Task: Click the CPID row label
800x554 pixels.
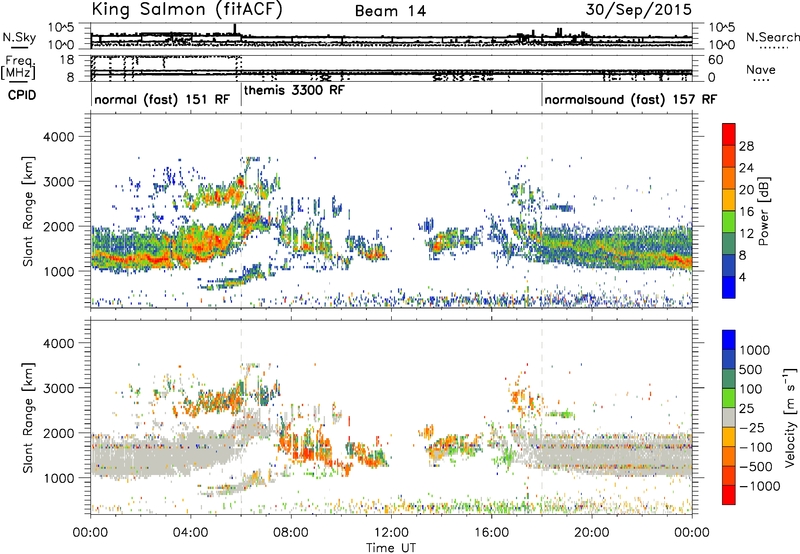Action: click(22, 95)
